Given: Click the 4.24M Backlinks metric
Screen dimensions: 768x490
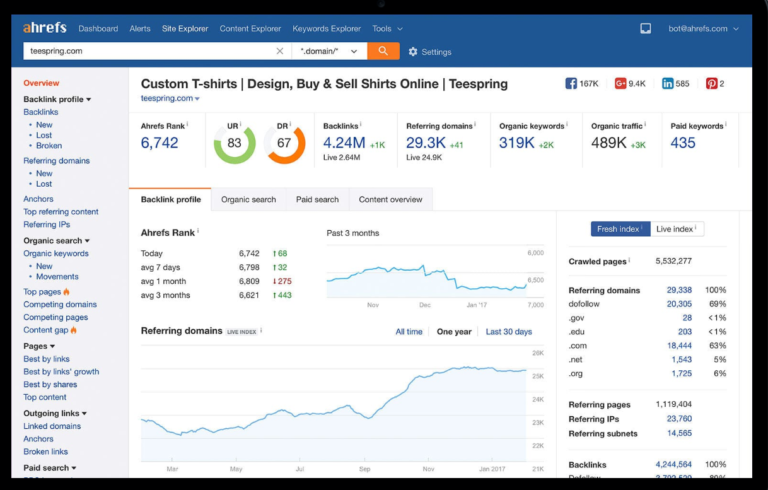Looking at the screenshot, I should pos(344,143).
